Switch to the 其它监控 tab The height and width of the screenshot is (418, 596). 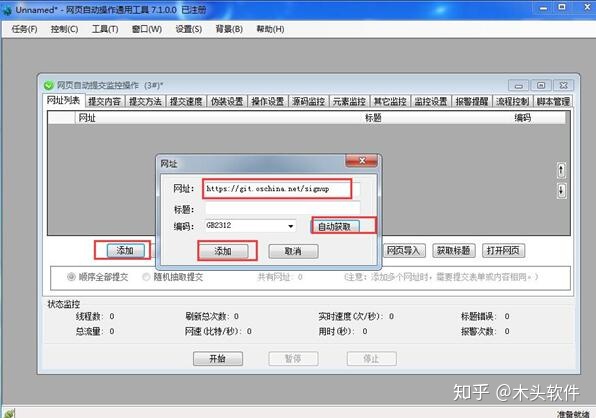[x=390, y=101]
